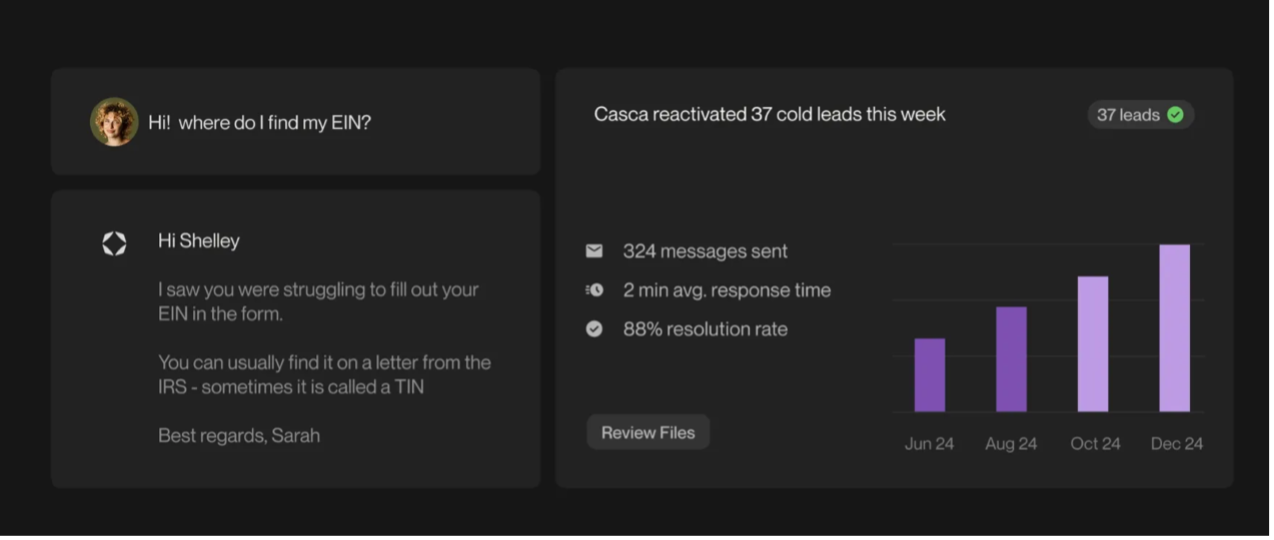Click the envelope icon next to messages sent

click(594, 251)
